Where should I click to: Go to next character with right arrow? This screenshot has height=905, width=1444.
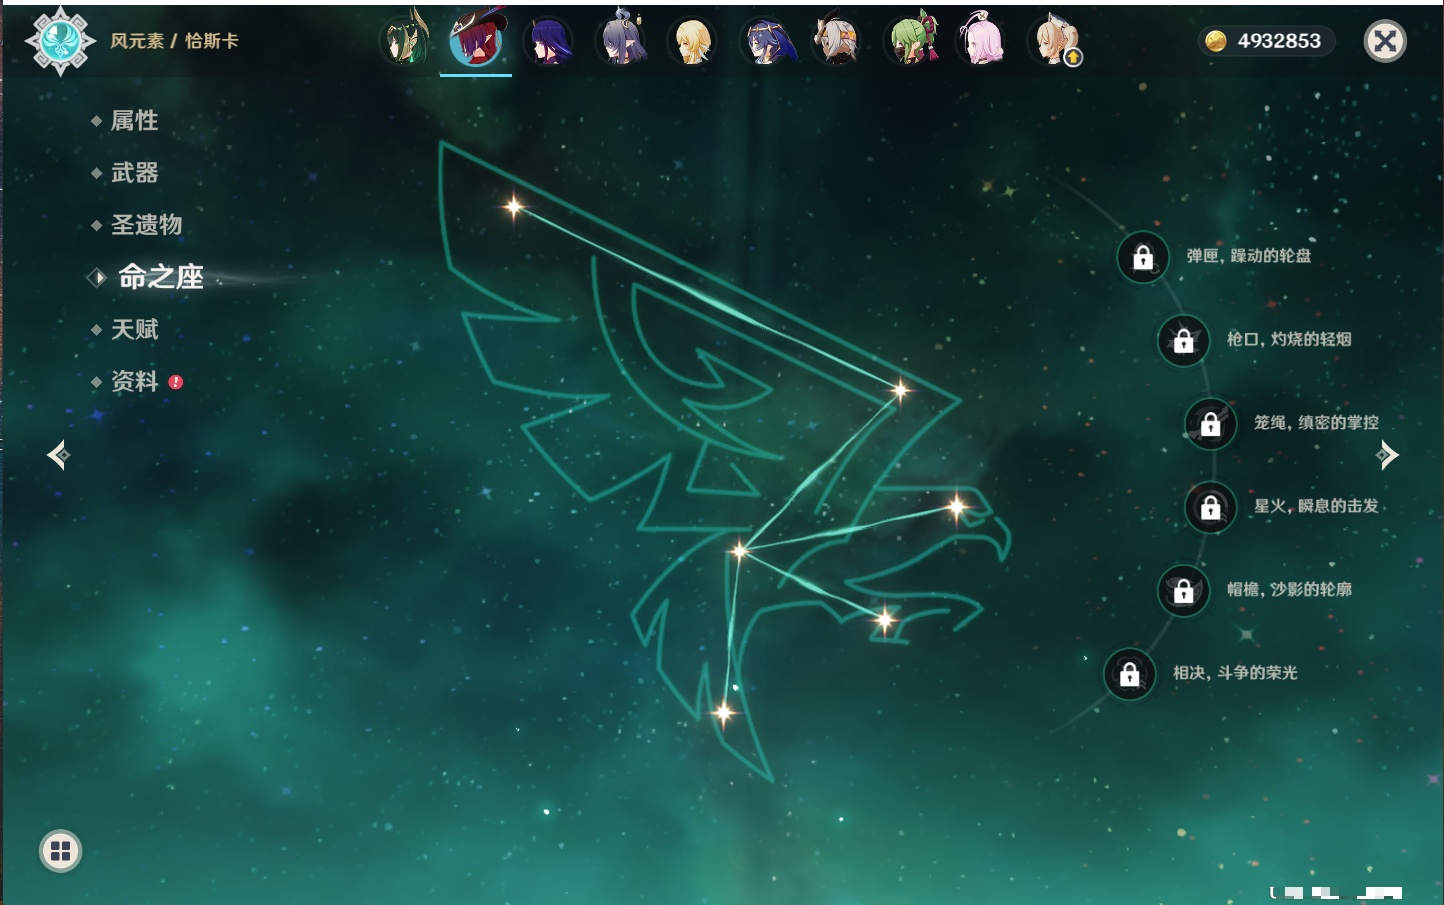click(x=1387, y=455)
